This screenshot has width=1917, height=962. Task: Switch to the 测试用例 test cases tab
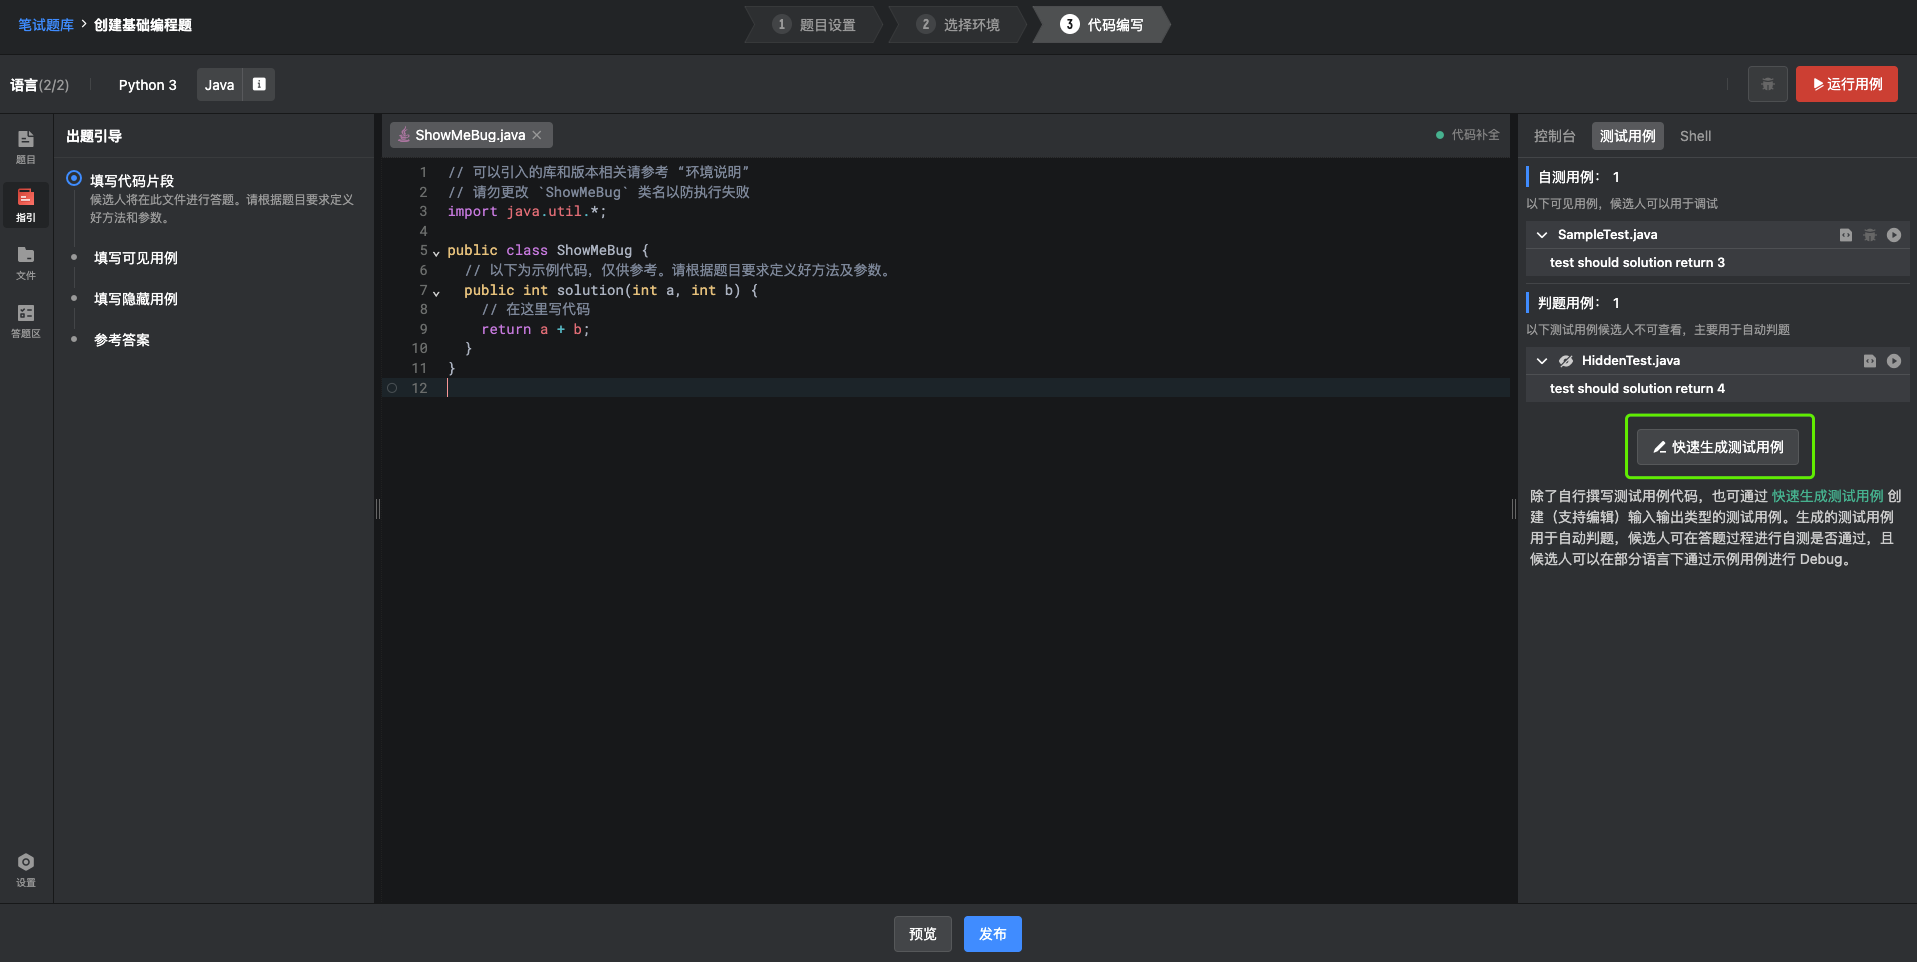pos(1627,136)
